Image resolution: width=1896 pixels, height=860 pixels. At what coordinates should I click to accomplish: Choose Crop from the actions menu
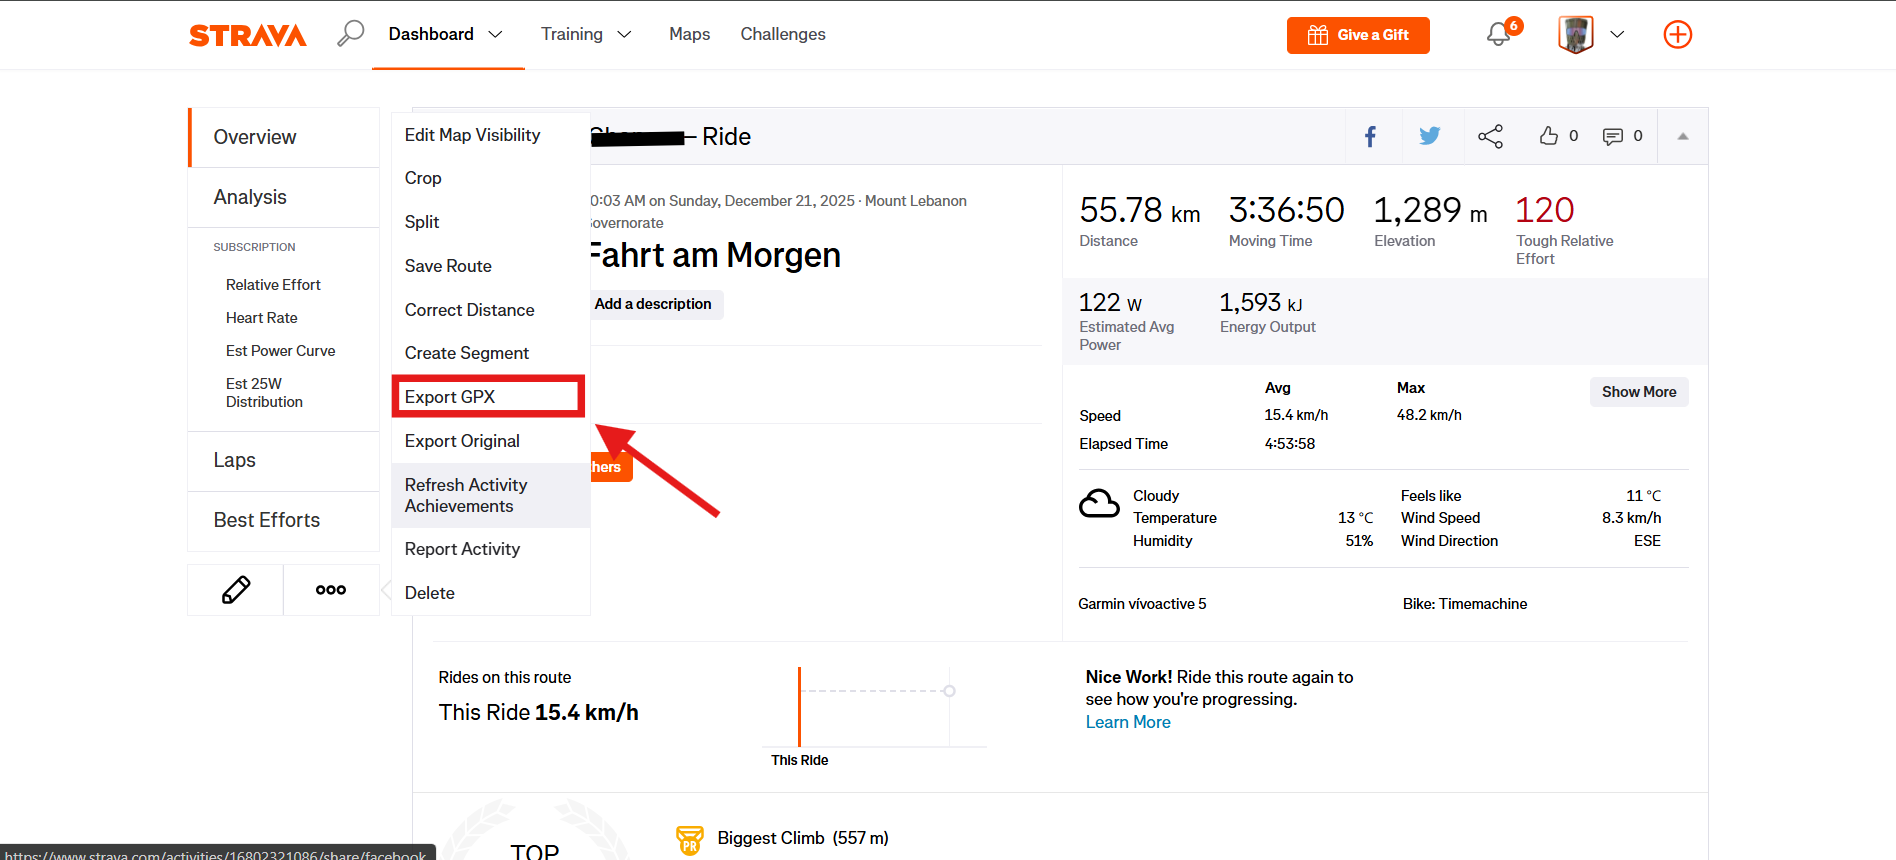pyautogui.click(x=490, y=178)
